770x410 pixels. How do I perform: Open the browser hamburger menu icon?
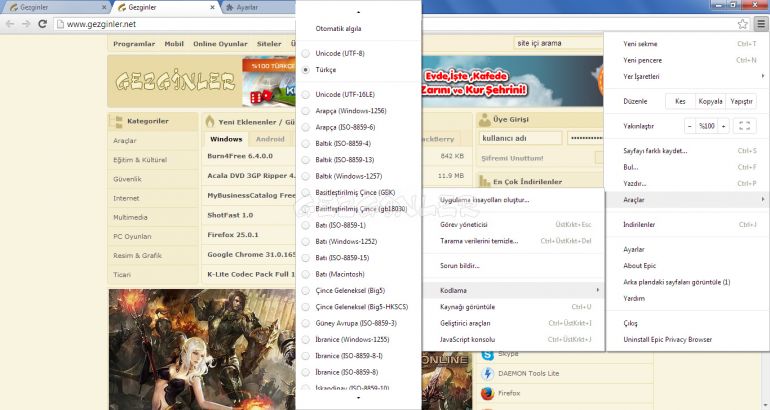[761, 24]
